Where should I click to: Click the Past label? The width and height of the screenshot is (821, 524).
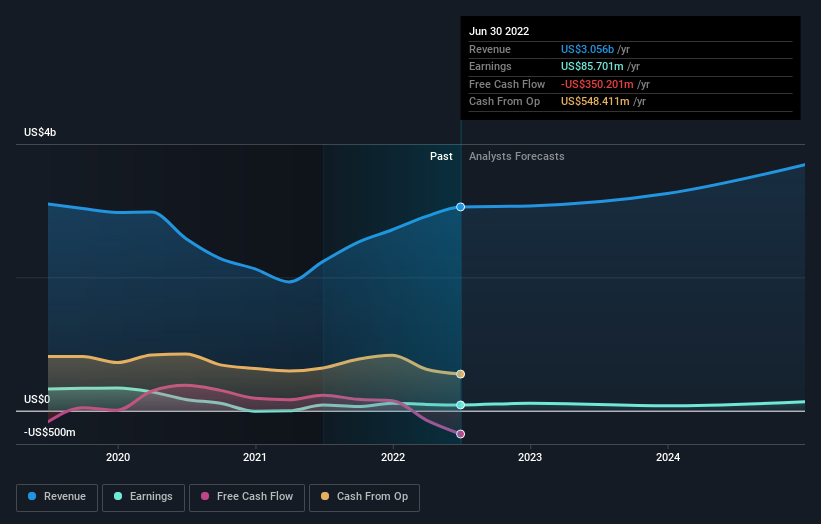pos(441,156)
